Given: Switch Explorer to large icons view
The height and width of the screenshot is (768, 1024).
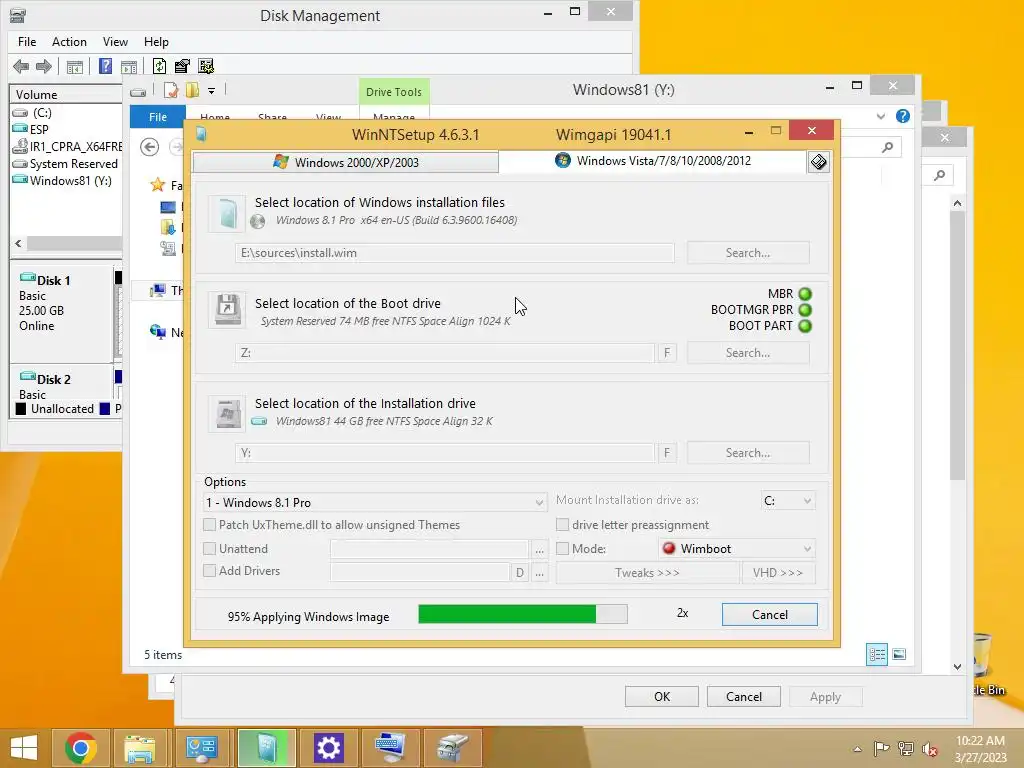Looking at the screenshot, I should pyautogui.click(x=899, y=654).
